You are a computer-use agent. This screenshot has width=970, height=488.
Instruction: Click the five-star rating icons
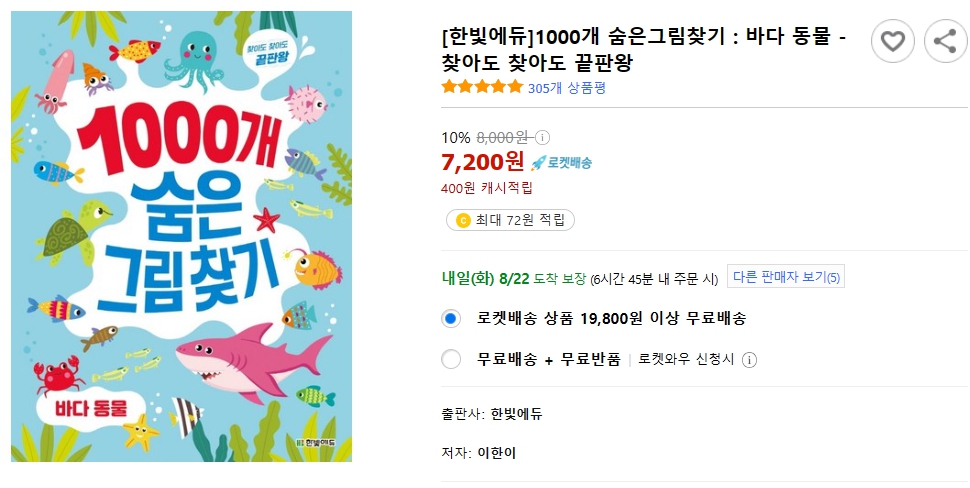pos(482,87)
